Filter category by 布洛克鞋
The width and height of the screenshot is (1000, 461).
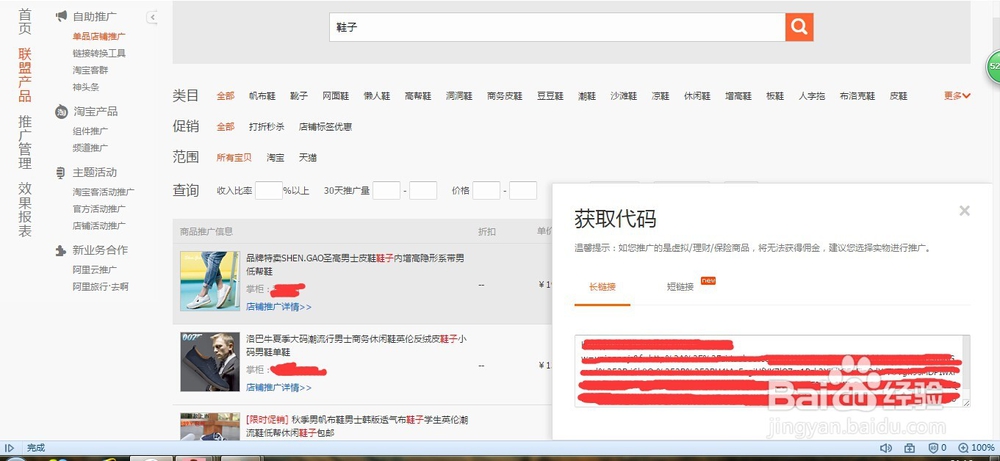coord(857,96)
